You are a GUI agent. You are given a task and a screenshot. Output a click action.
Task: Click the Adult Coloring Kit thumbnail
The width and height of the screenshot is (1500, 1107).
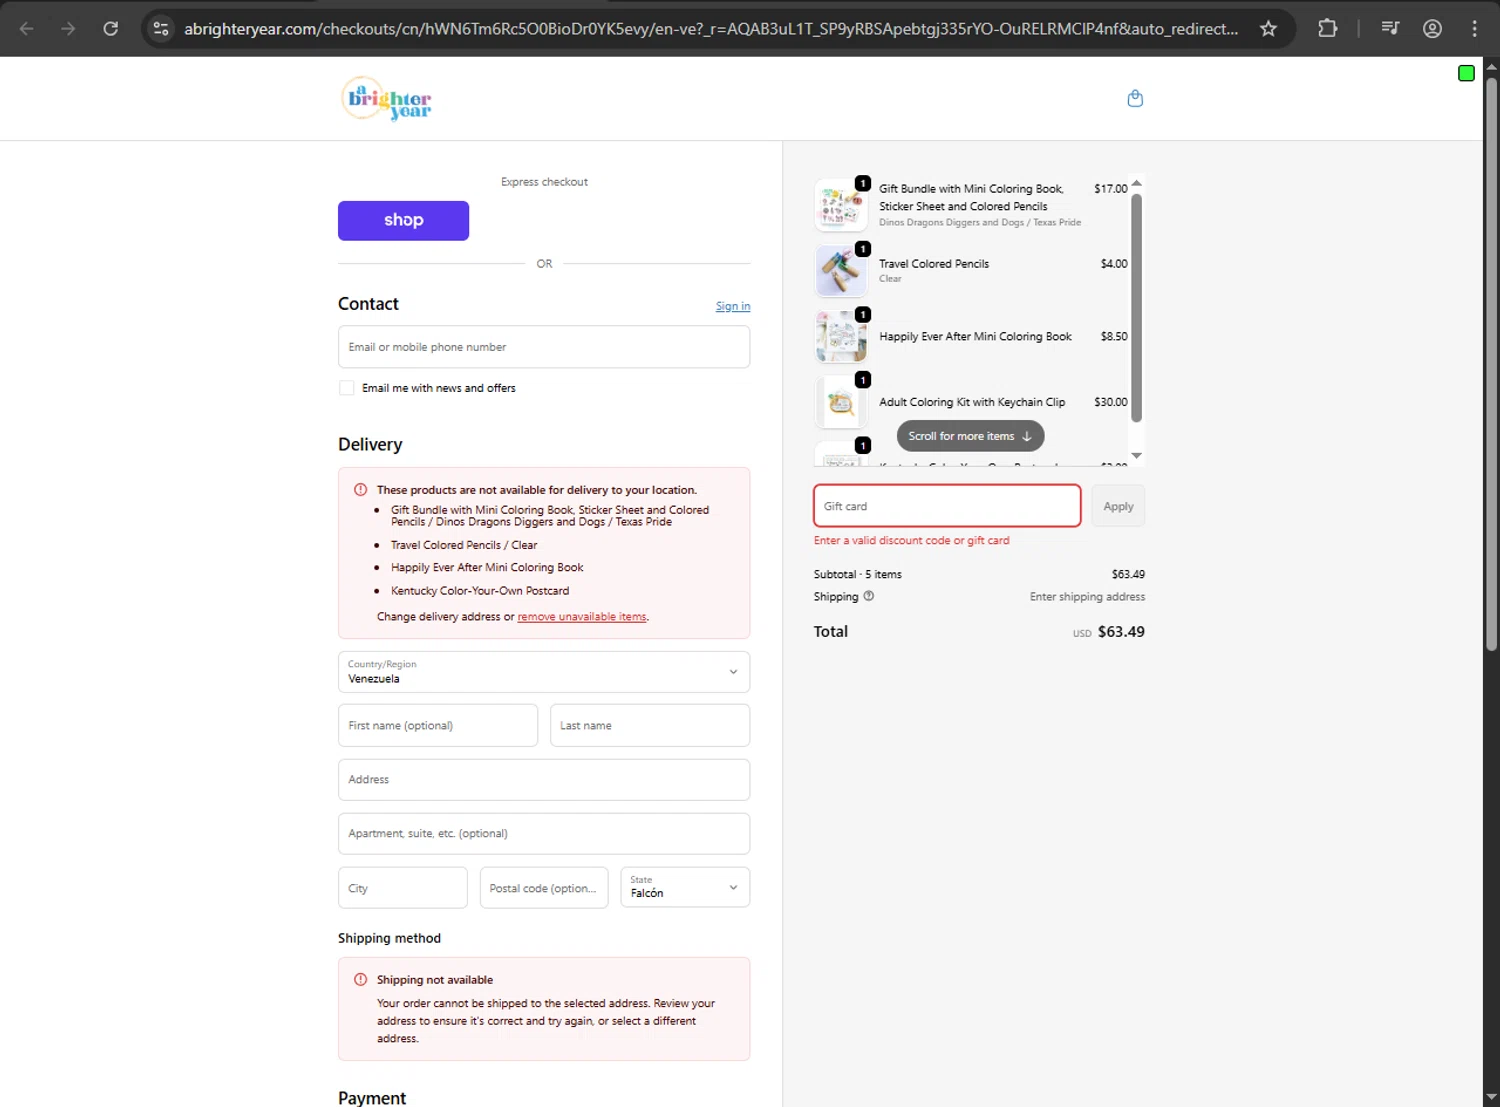click(x=841, y=402)
